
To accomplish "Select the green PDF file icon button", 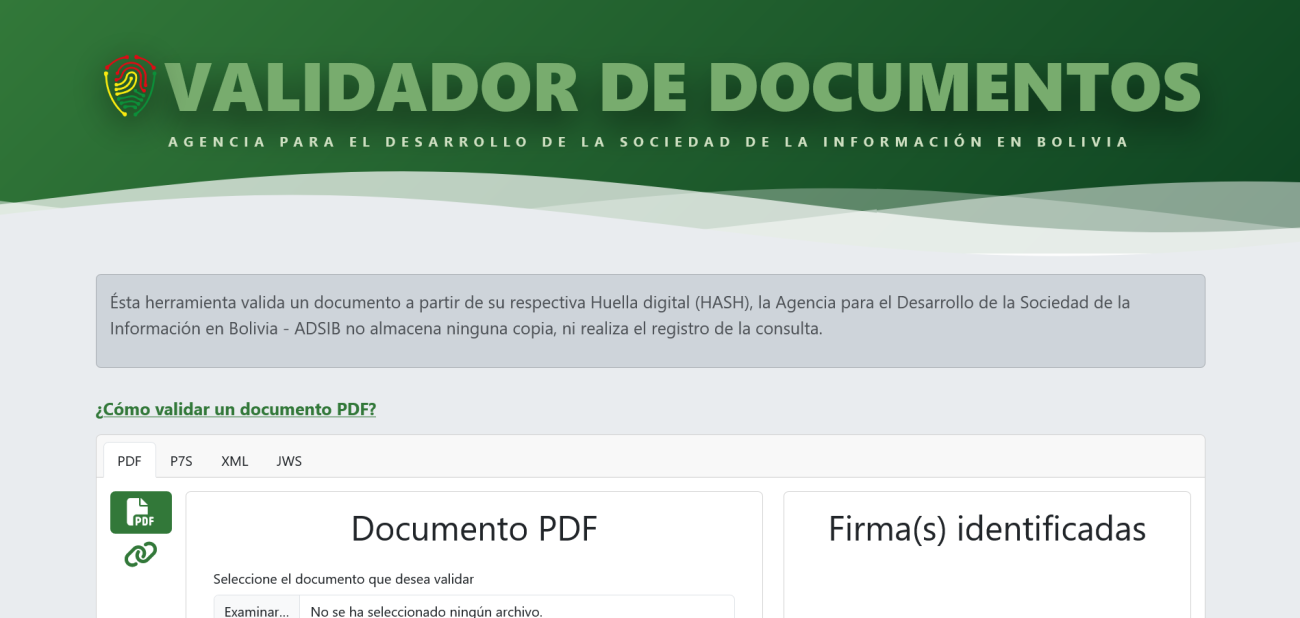I will tap(141, 512).
